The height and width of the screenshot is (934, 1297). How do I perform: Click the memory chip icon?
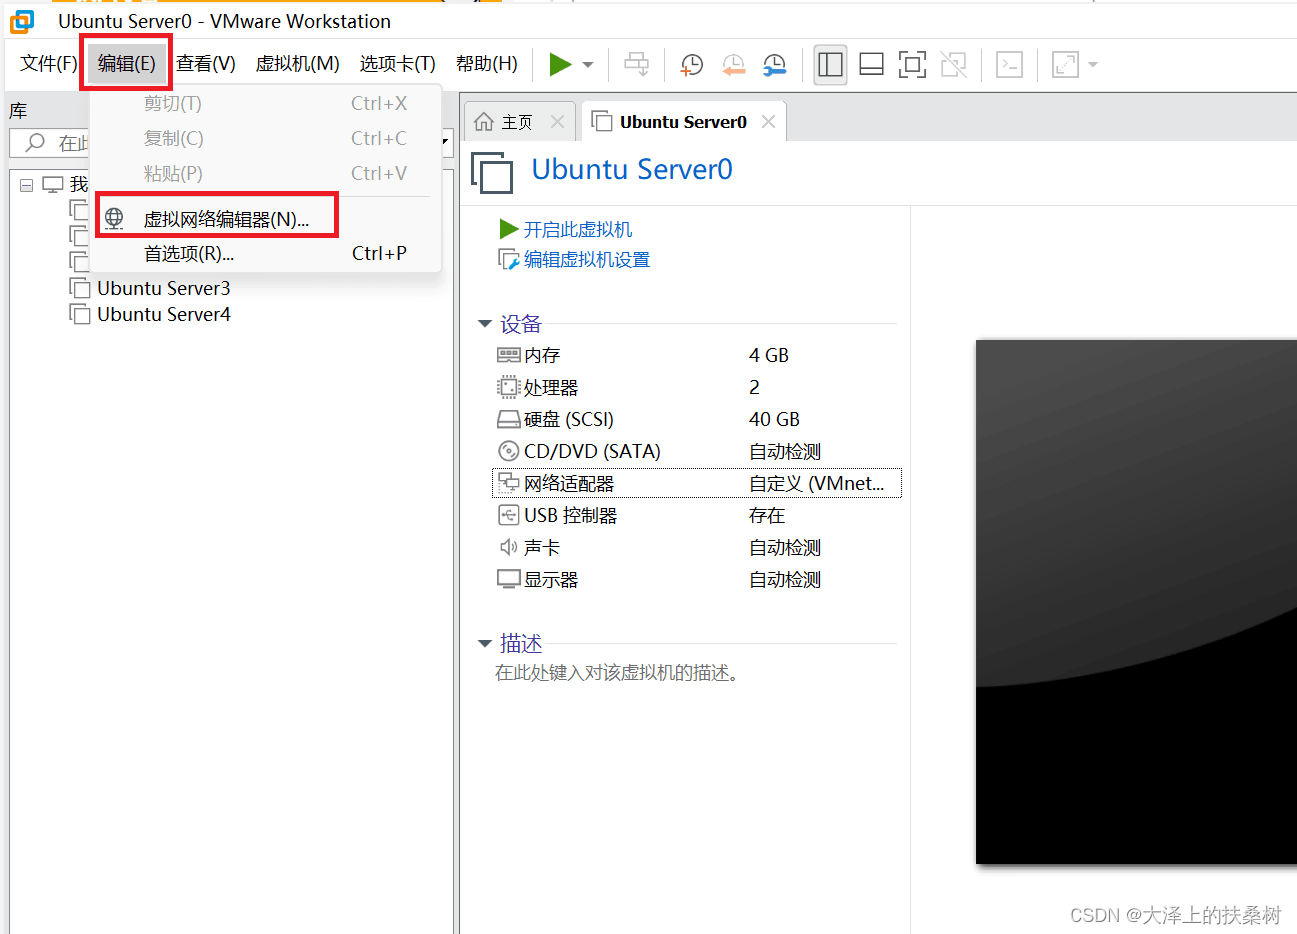coord(509,355)
